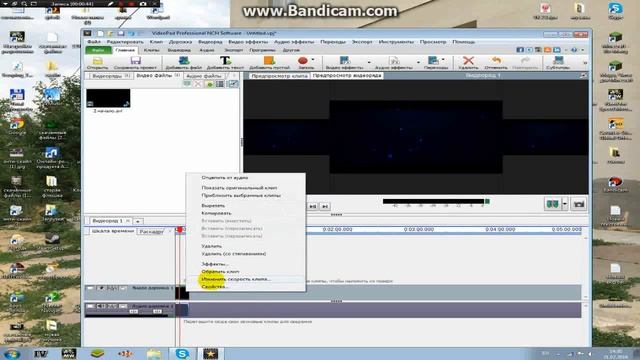Click the snapshot camera icon under preview
This screenshot has width=640, height=360.
pos(578,204)
